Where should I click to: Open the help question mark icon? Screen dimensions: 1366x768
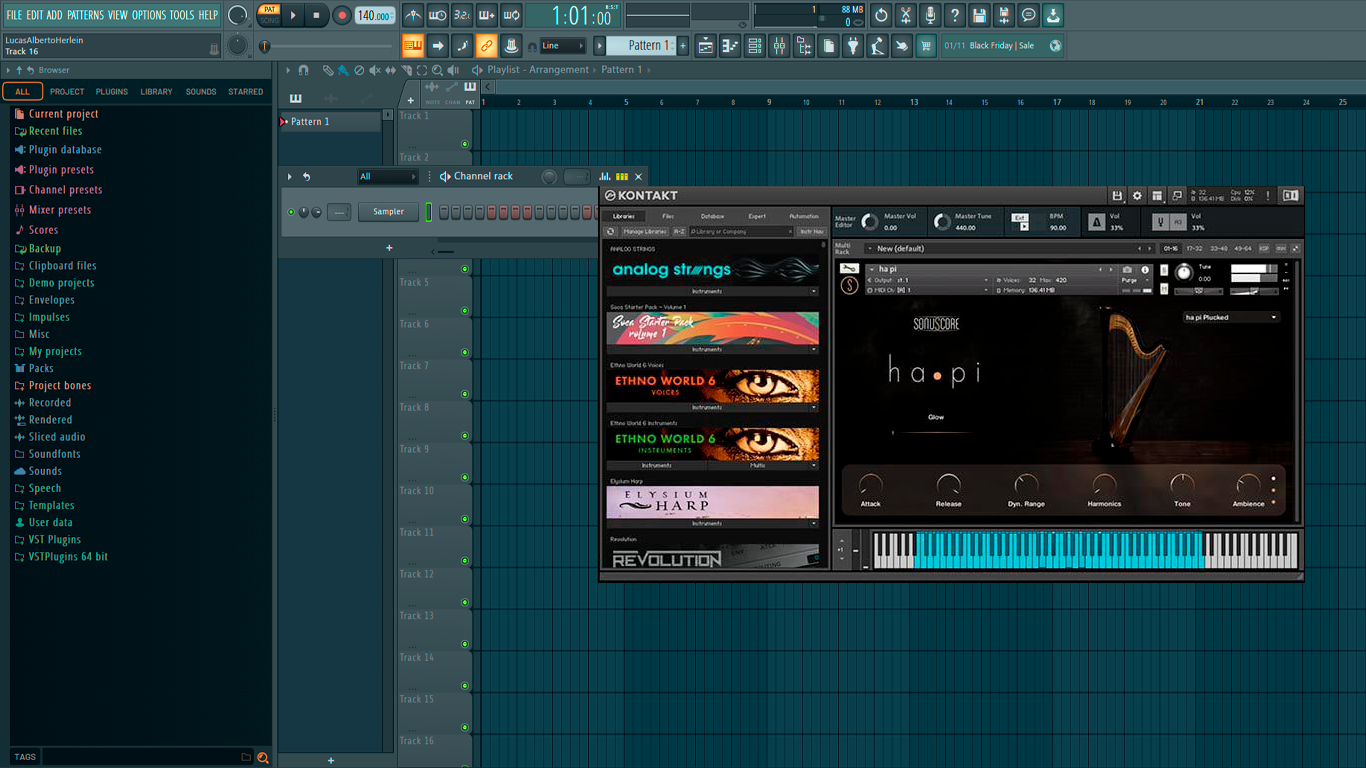tap(955, 15)
